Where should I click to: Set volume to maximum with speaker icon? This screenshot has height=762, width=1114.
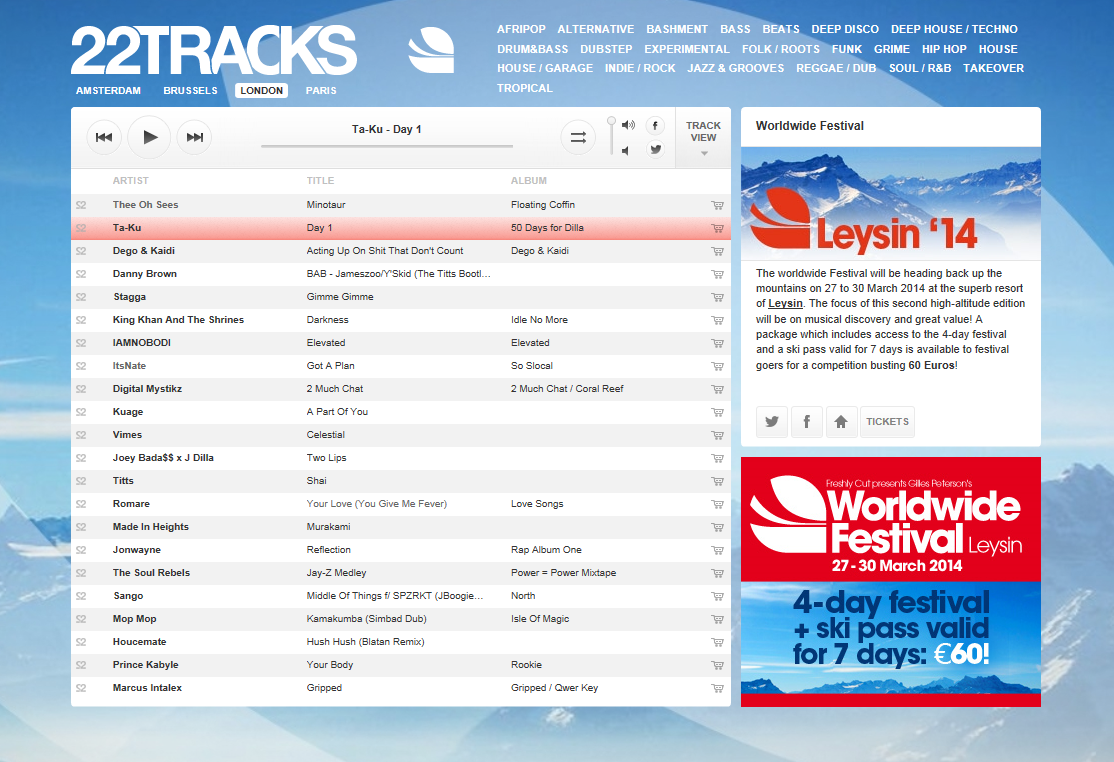[628, 125]
